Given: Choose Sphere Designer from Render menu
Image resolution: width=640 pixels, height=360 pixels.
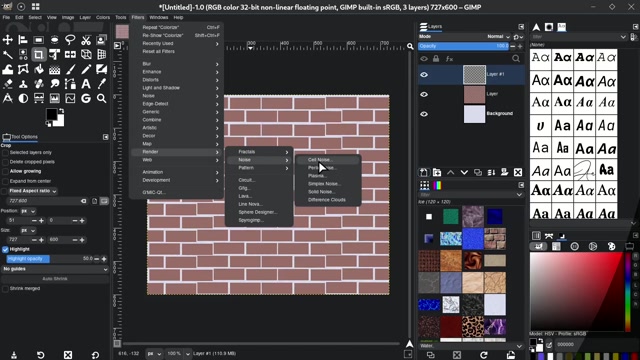Looking at the screenshot, I should point(259,212).
